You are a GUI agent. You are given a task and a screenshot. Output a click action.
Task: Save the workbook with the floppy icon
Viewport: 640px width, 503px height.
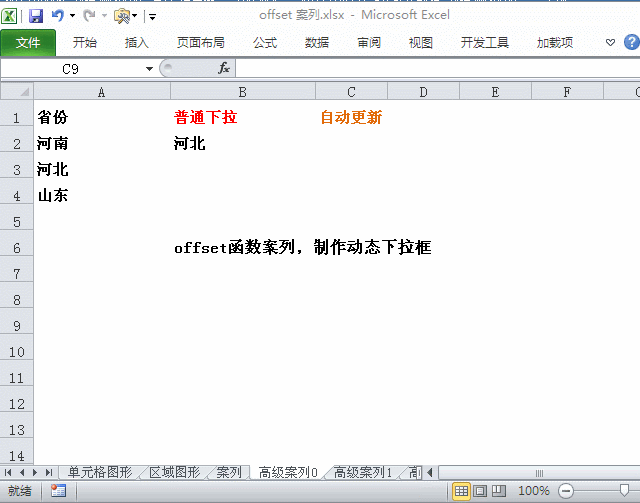click(36, 16)
